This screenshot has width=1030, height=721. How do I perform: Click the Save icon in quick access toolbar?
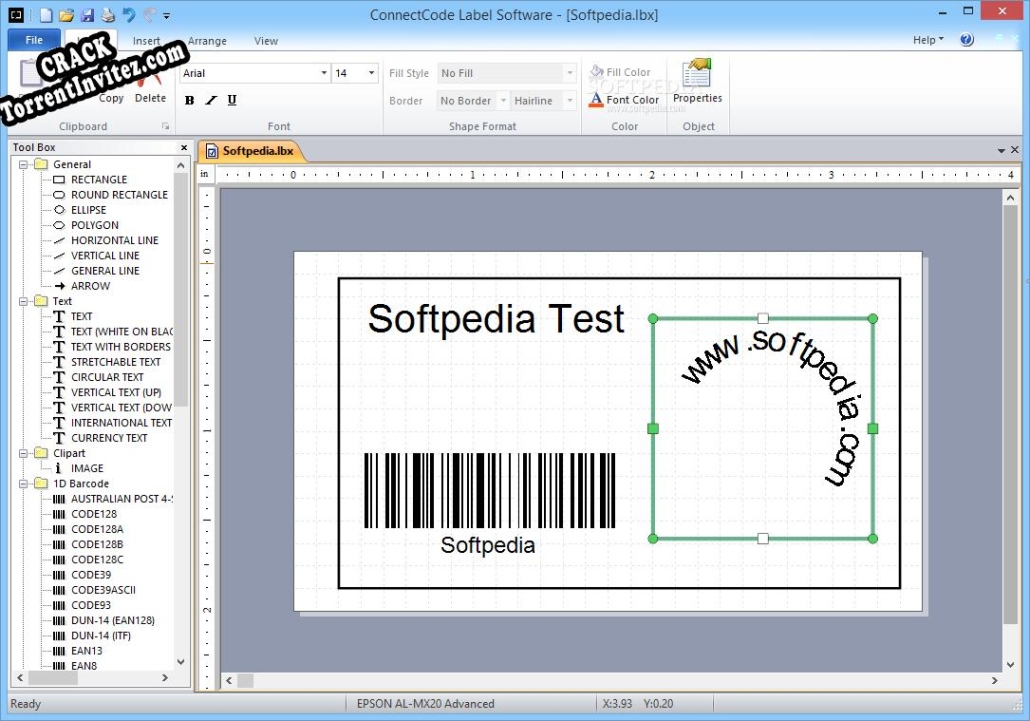click(x=87, y=14)
